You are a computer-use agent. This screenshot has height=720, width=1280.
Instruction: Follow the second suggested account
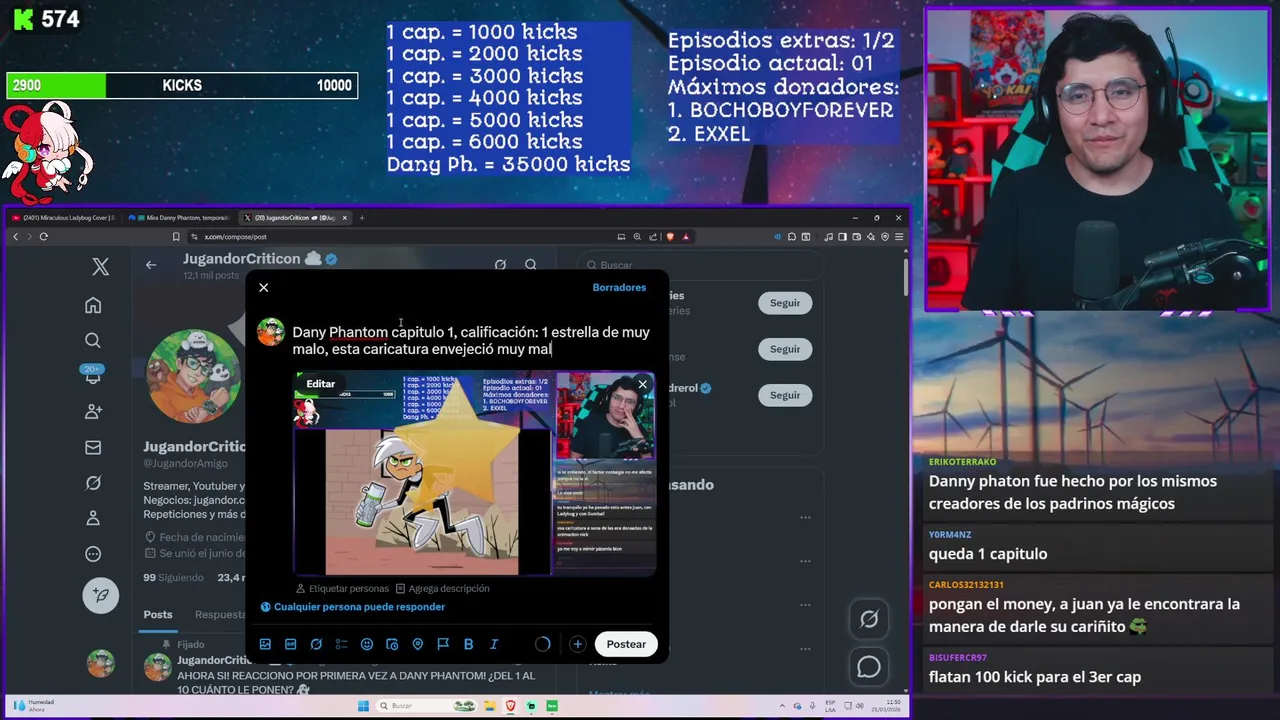click(x=785, y=349)
